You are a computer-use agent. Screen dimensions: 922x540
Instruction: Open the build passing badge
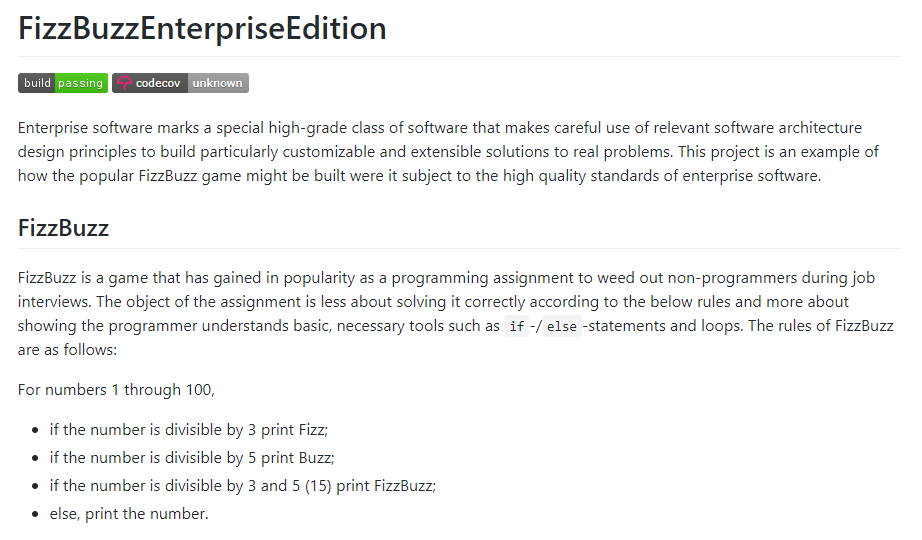[x=63, y=83]
